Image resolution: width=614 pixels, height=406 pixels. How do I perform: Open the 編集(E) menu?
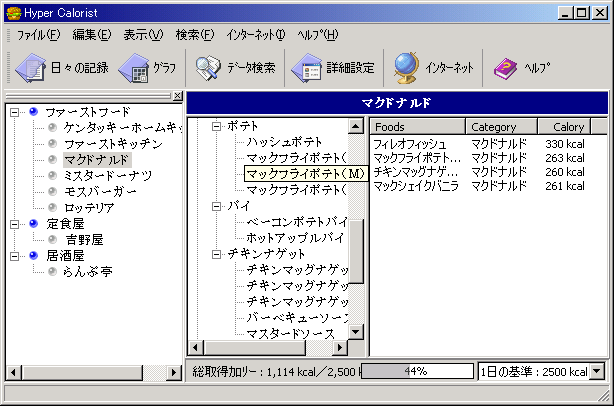pyautogui.click(x=92, y=35)
